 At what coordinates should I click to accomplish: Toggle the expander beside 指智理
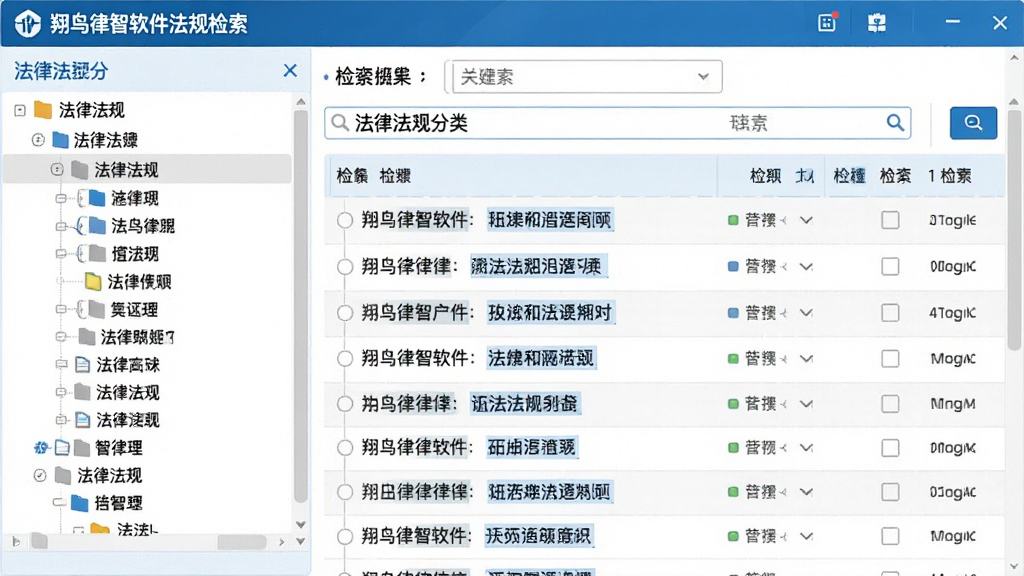[59, 503]
